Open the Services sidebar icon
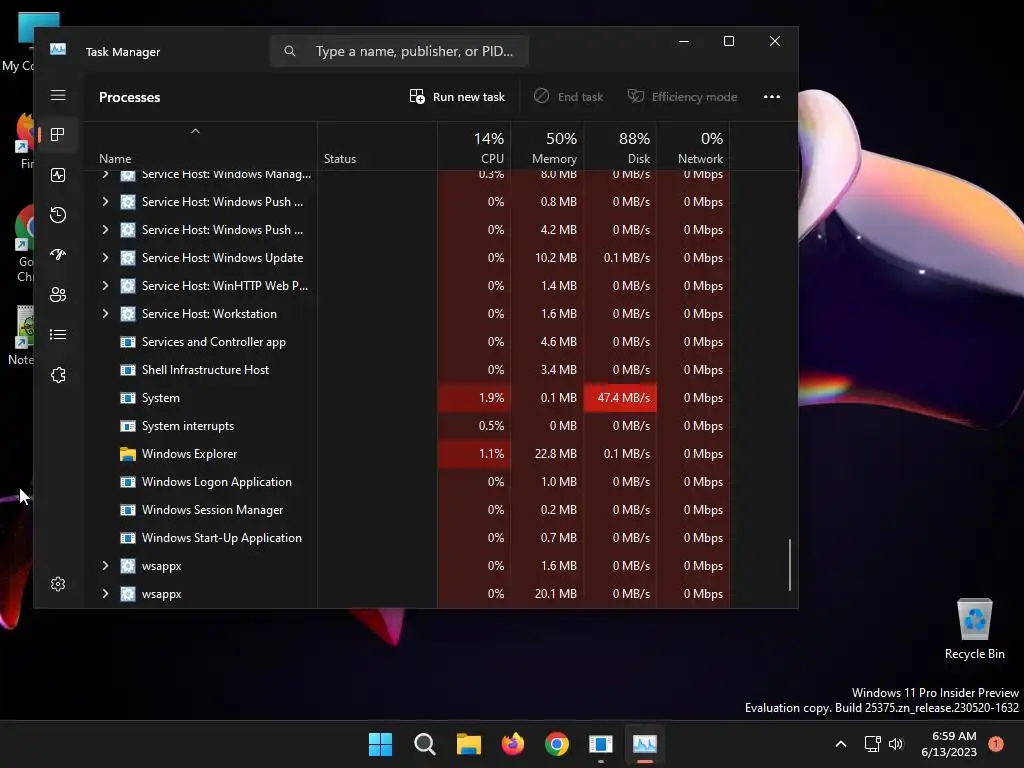This screenshot has height=768, width=1024. coord(57,375)
